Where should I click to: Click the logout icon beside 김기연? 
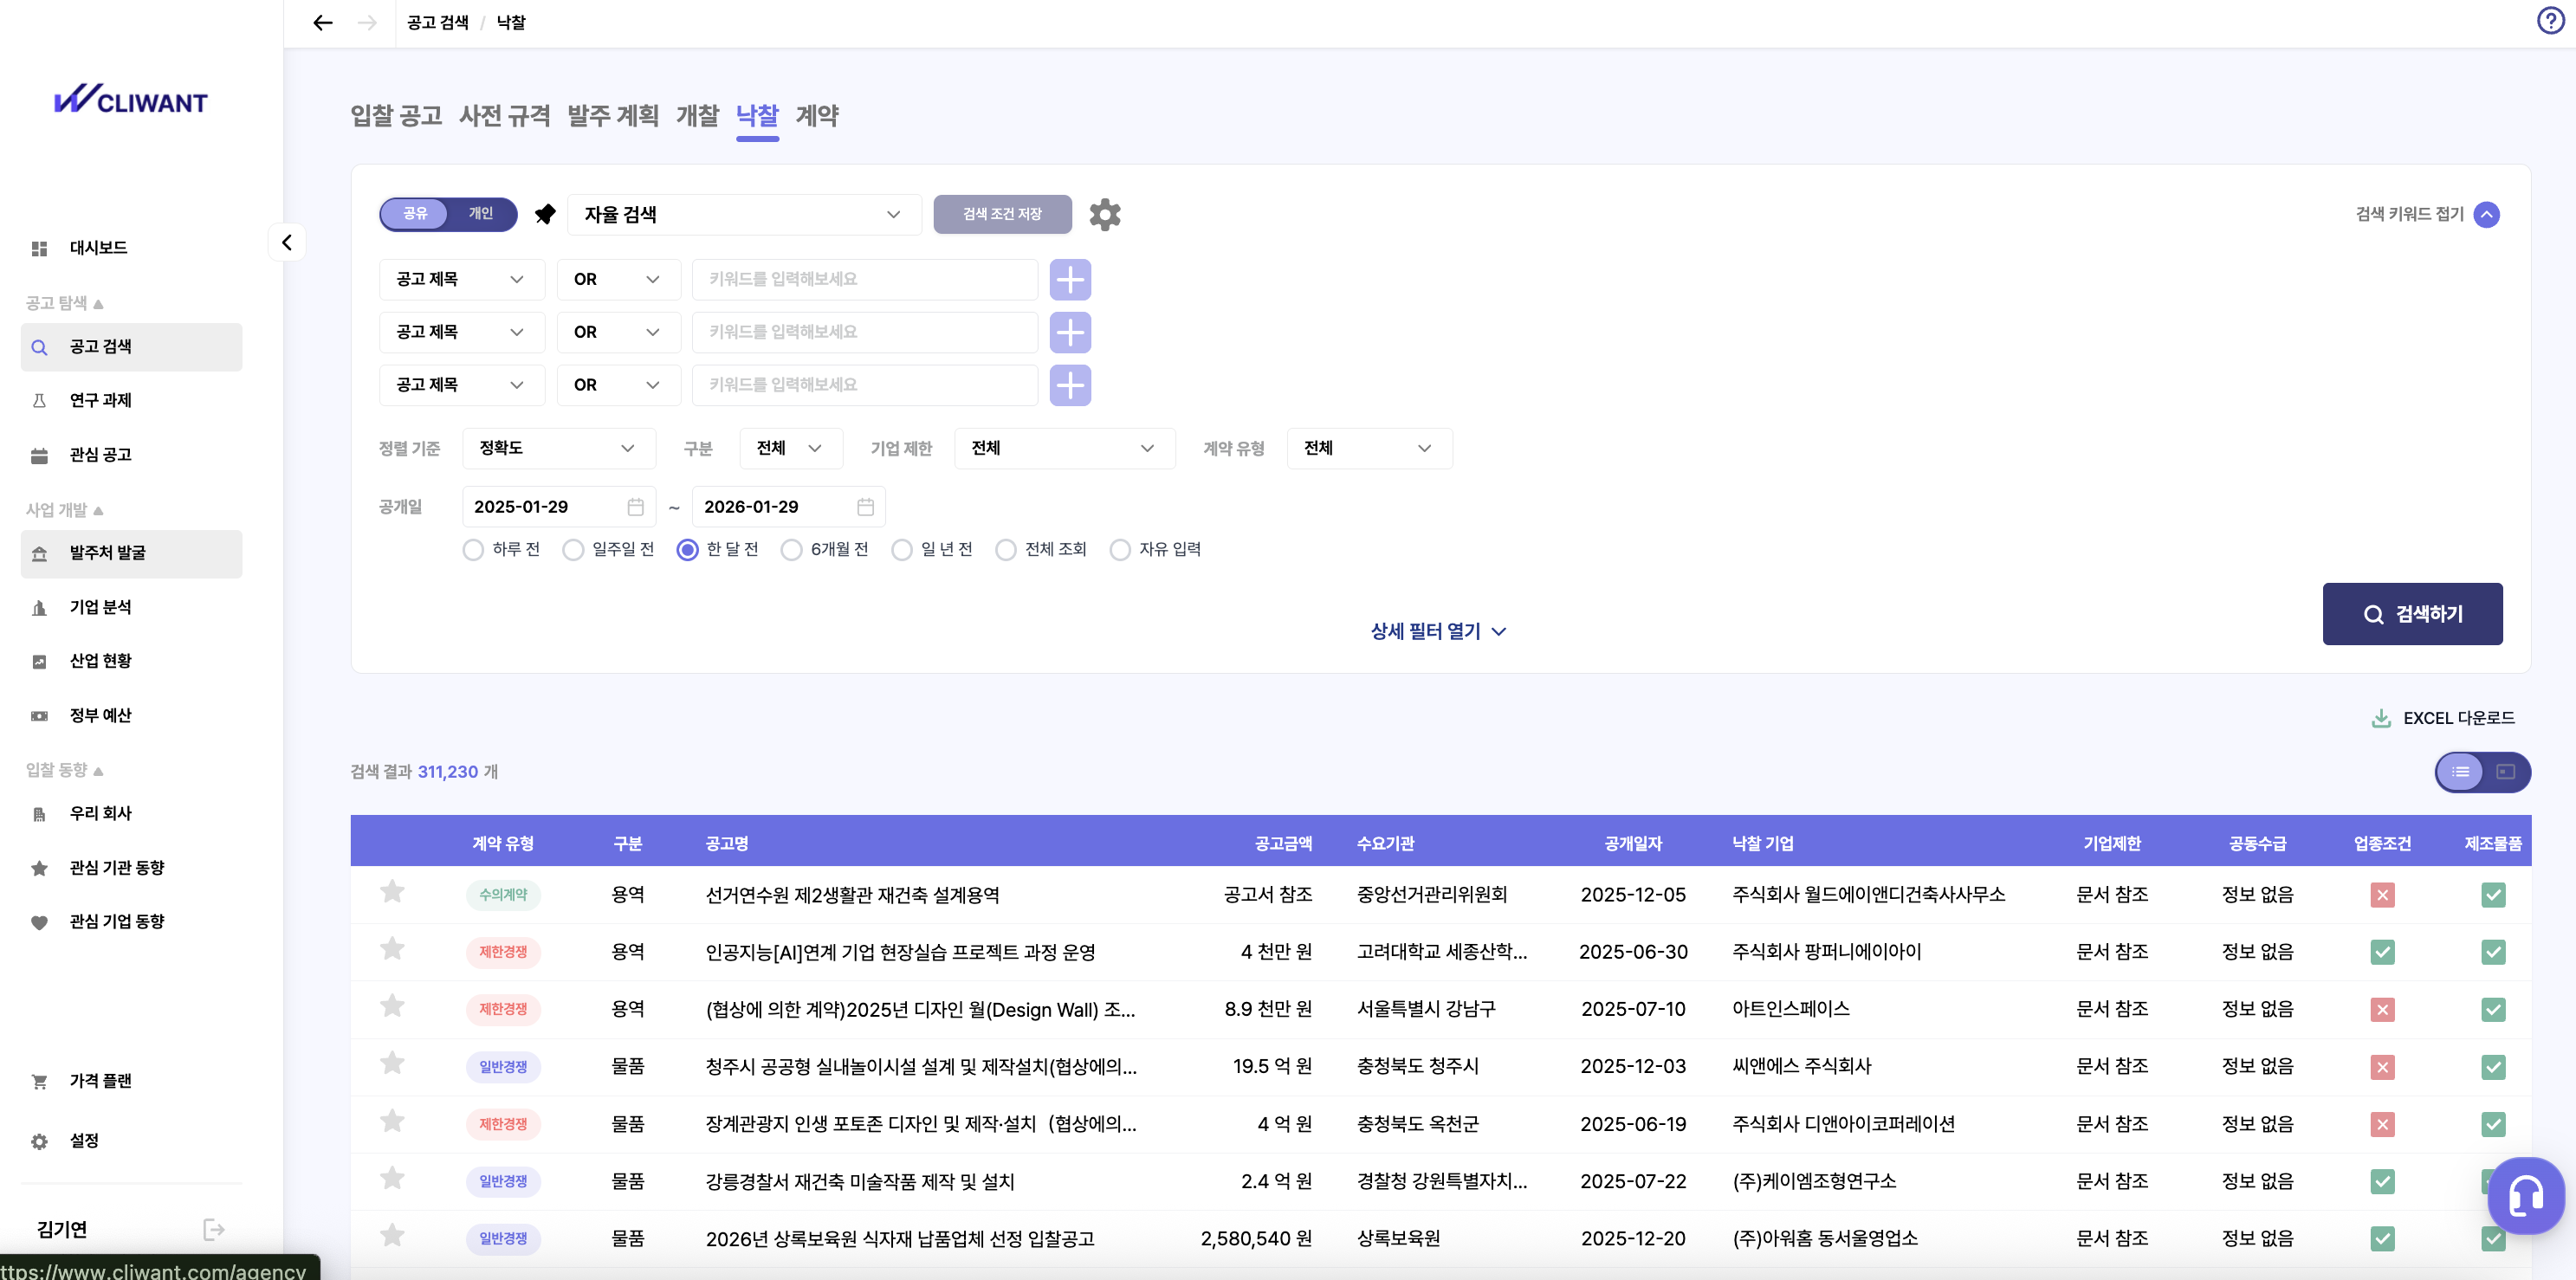(214, 1229)
